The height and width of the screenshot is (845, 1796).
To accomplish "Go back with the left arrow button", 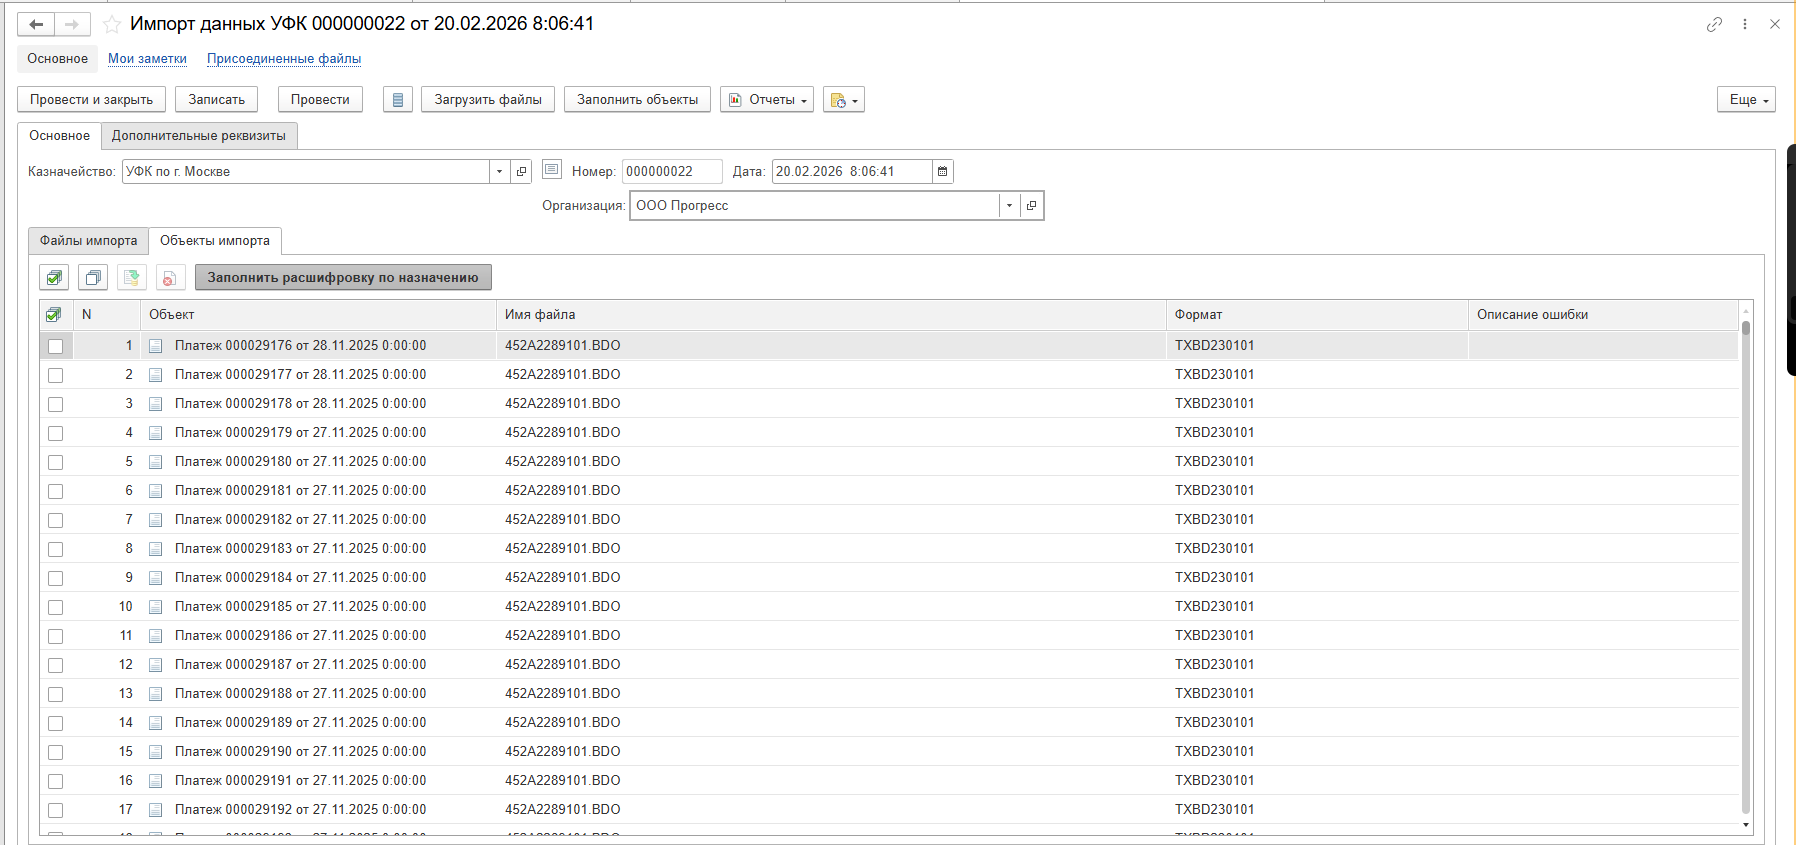I will tap(36, 24).
